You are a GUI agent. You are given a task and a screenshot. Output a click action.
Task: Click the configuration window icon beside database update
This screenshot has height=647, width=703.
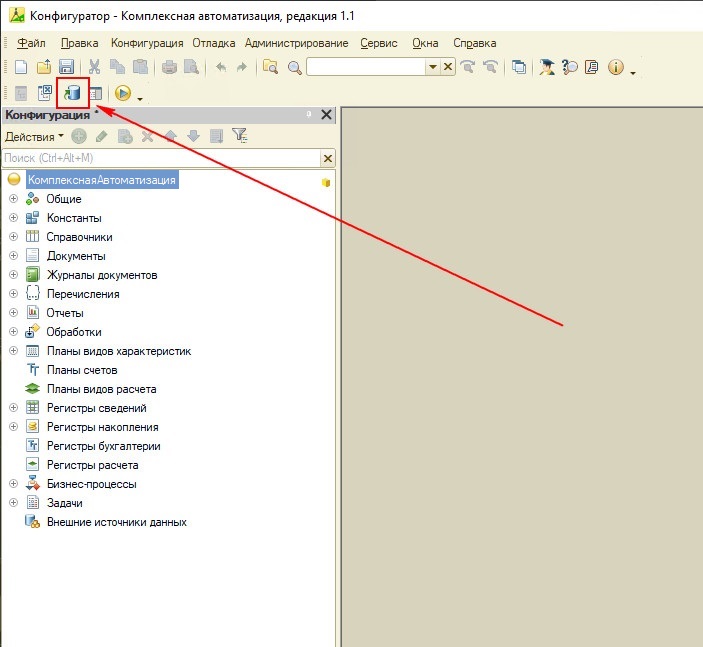tap(95, 93)
